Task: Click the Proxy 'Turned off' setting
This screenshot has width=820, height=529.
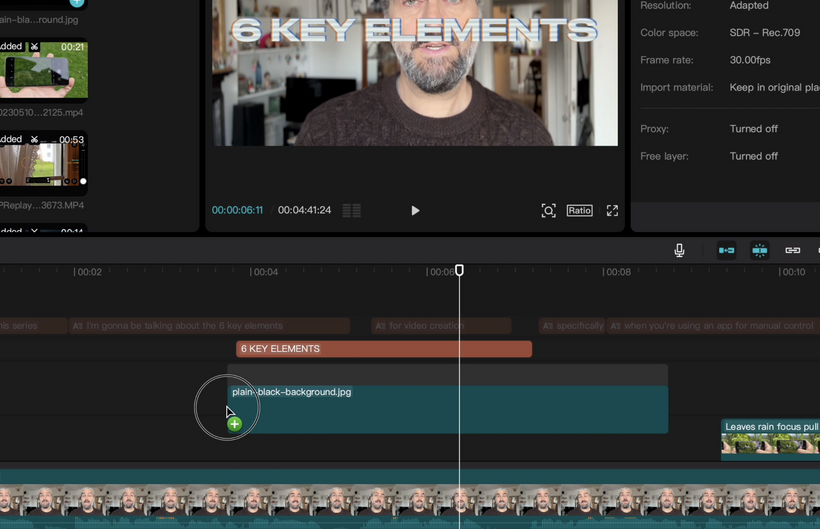Action: 753,129
